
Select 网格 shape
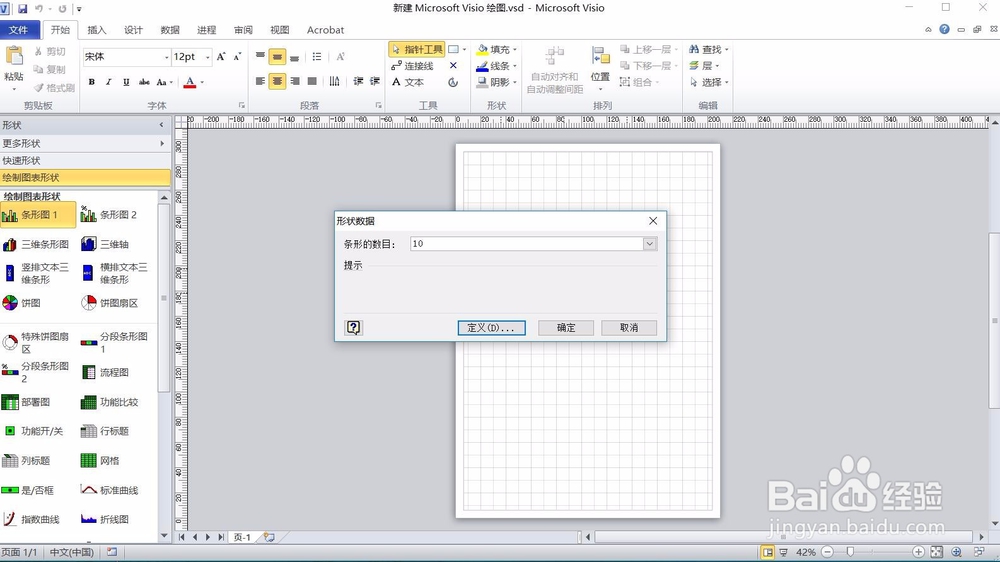(101, 461)
